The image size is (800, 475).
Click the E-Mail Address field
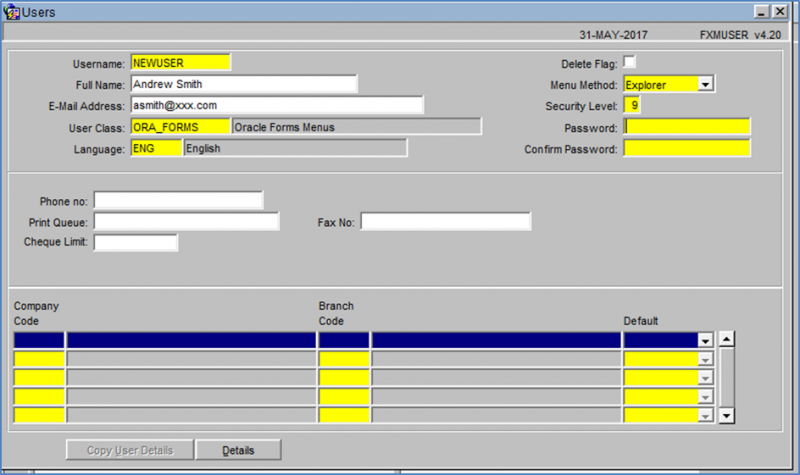277,105
